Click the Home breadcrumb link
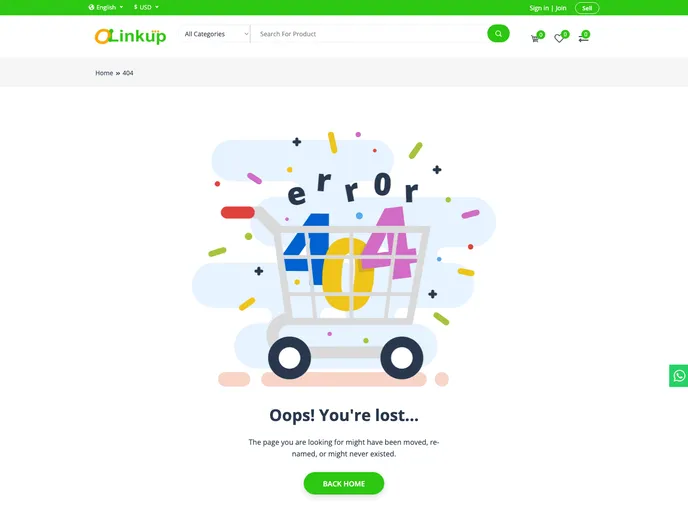688x512 pixels. [x=104, y=73]
